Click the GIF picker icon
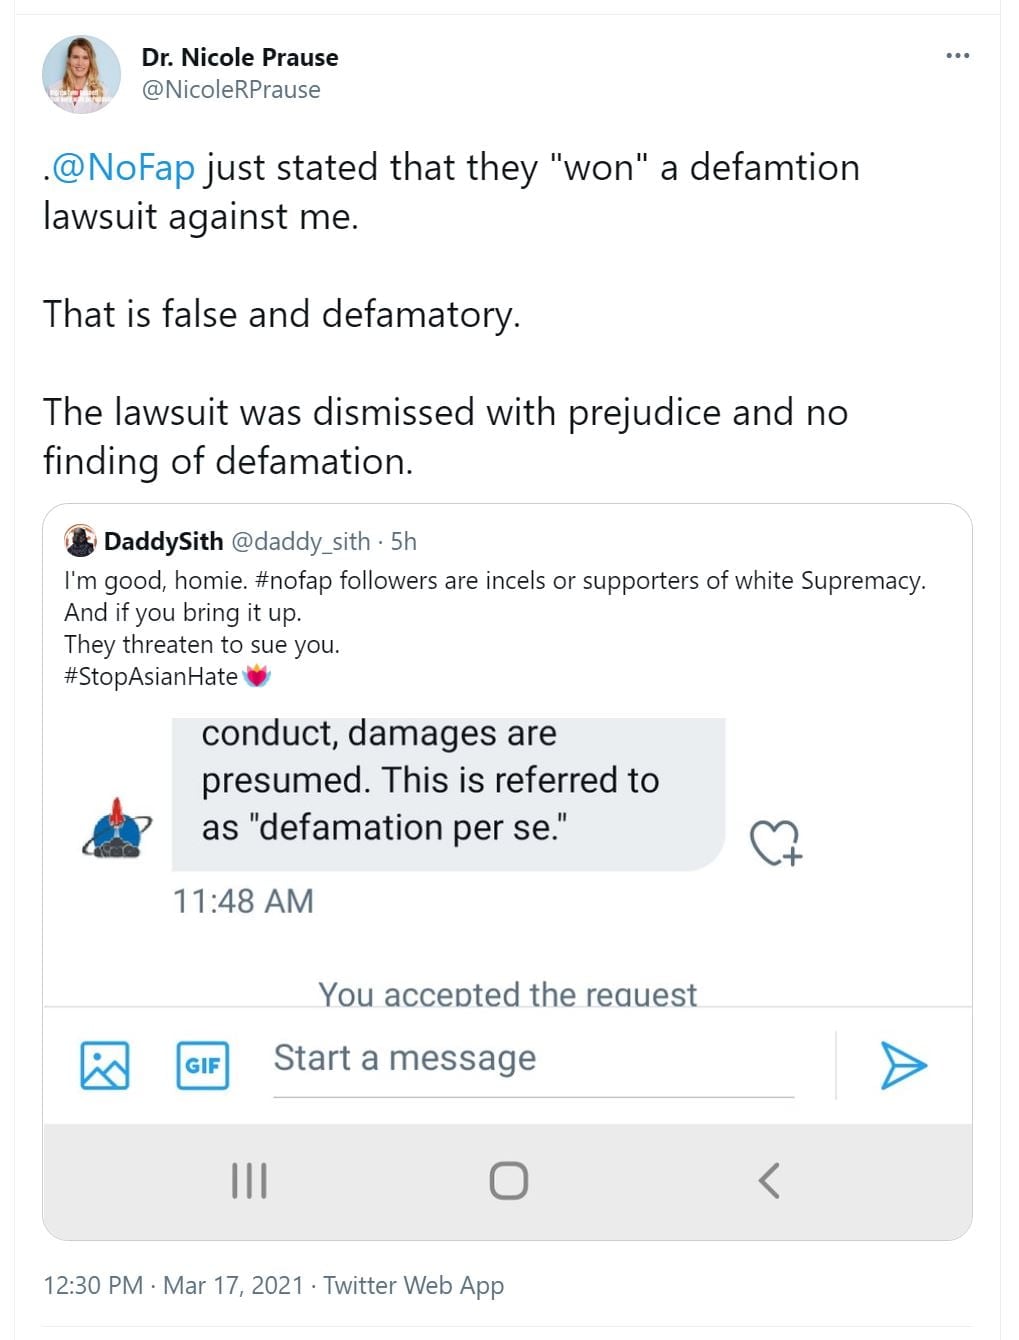Viewport: 1019px width, 1340px height. pos(202,1065)
